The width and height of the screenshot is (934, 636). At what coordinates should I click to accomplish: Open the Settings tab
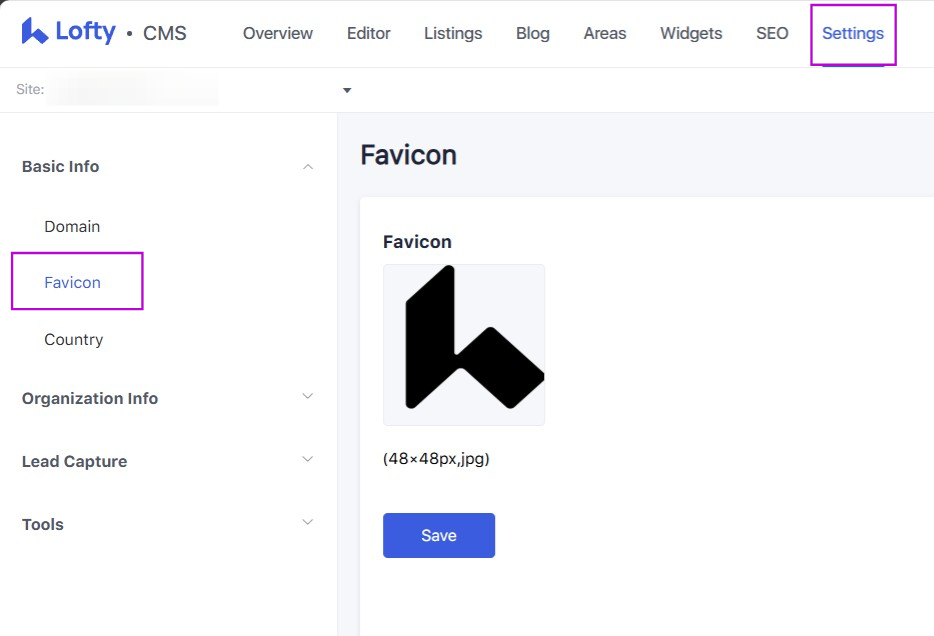(x=852, y=34)
